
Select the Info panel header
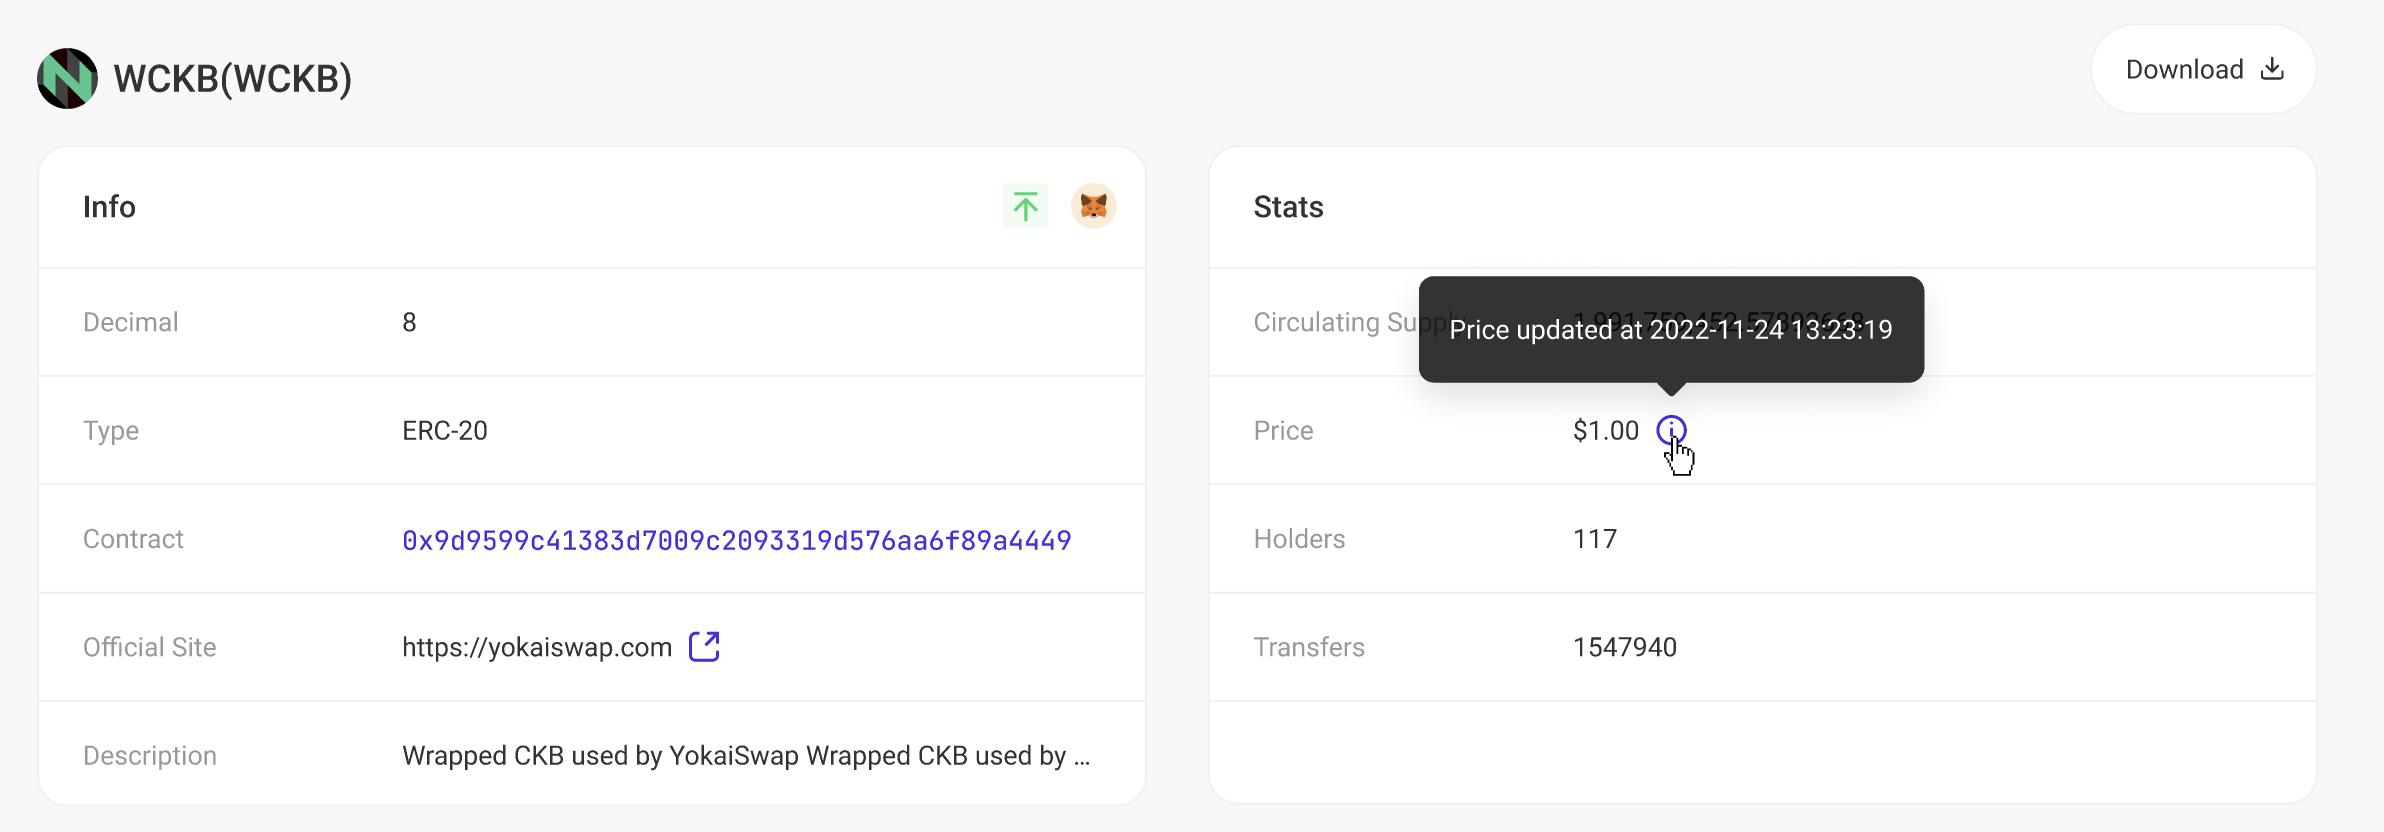pos(109,207)
